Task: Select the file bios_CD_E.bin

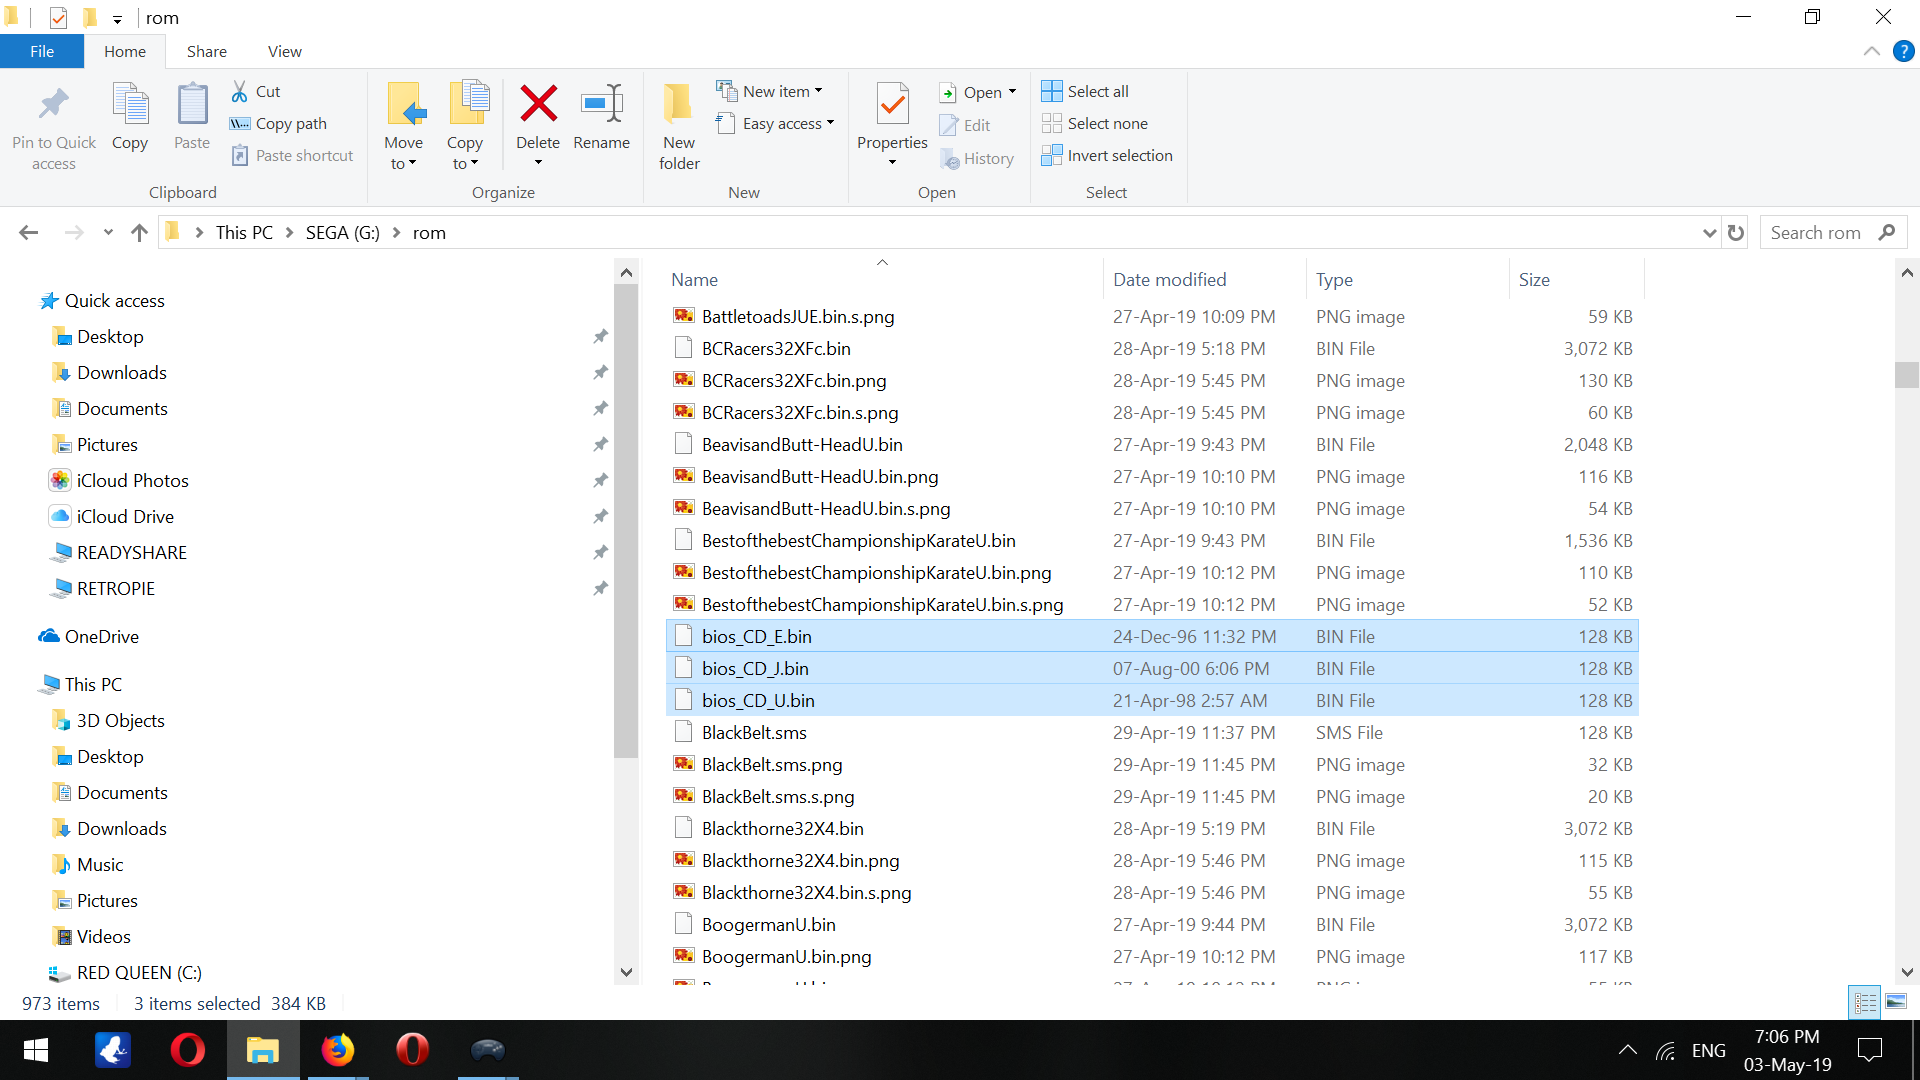Action: tap(1152, 637)
